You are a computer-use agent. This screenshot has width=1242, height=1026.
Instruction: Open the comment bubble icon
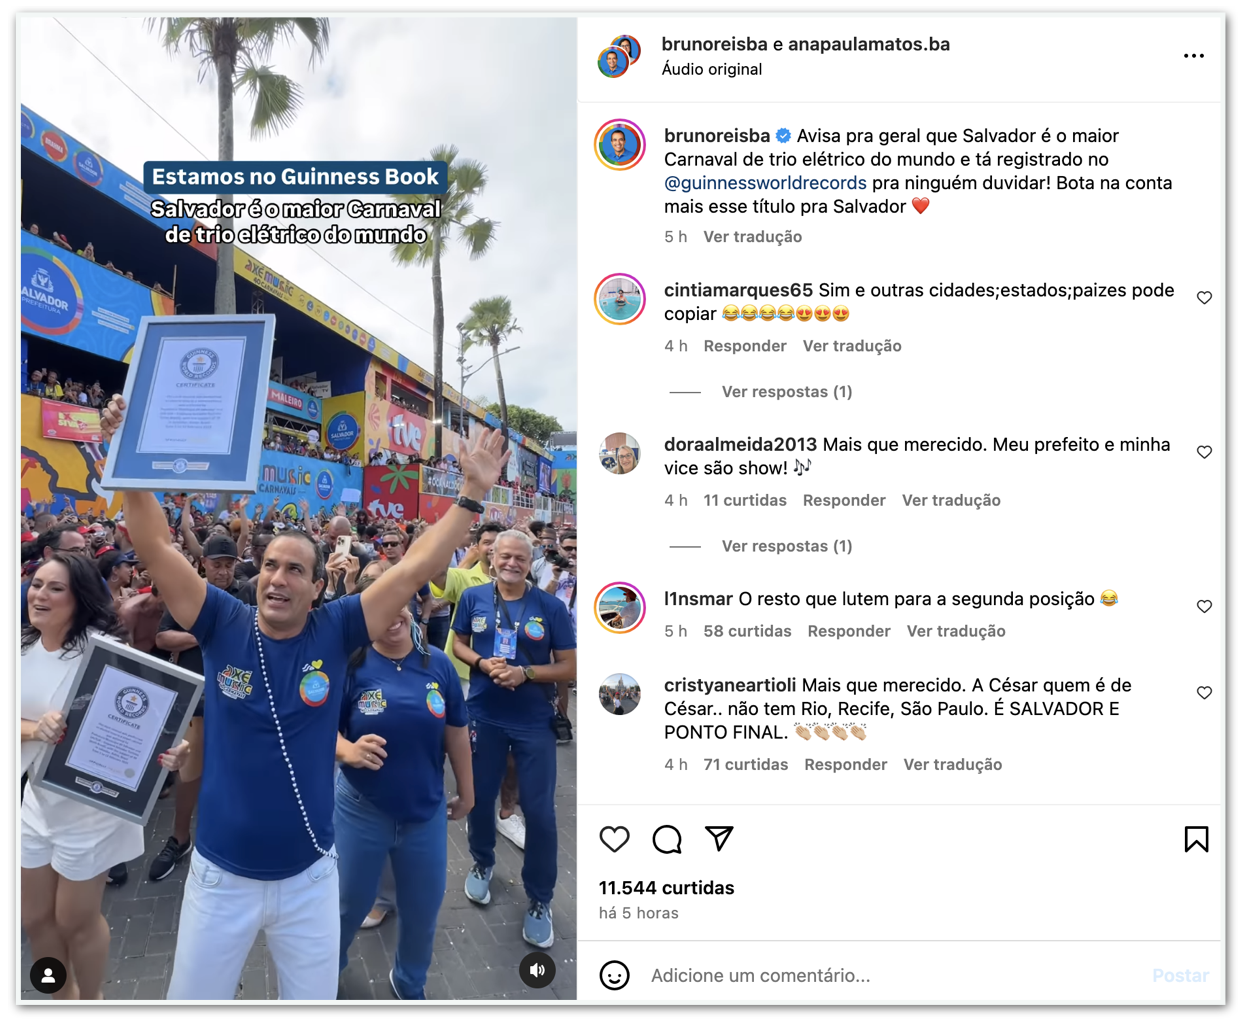tap(667, 839)
